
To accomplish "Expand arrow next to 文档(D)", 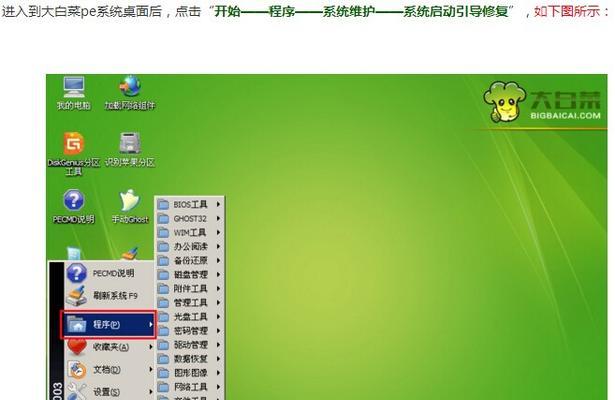I will click(x=150, y=369).
